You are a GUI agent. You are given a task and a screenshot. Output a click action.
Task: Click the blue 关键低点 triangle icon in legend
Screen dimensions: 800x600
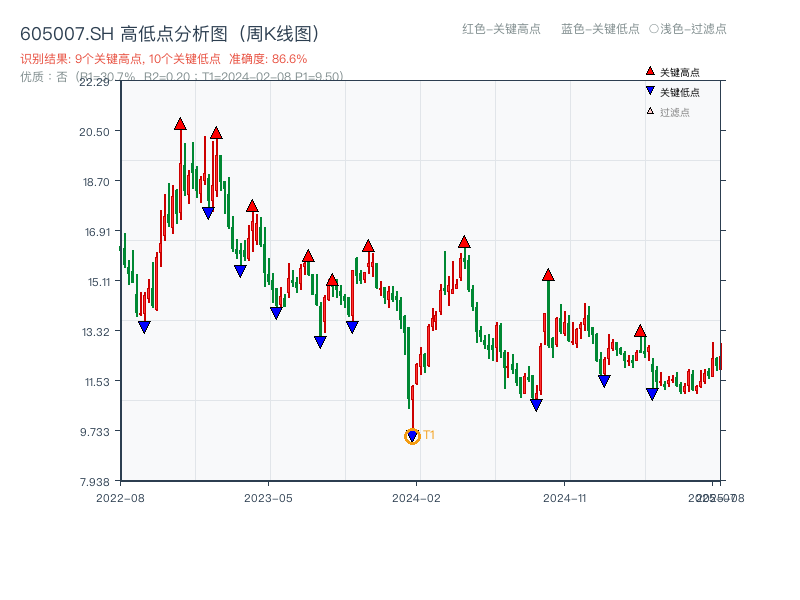(x=648, y=88)
